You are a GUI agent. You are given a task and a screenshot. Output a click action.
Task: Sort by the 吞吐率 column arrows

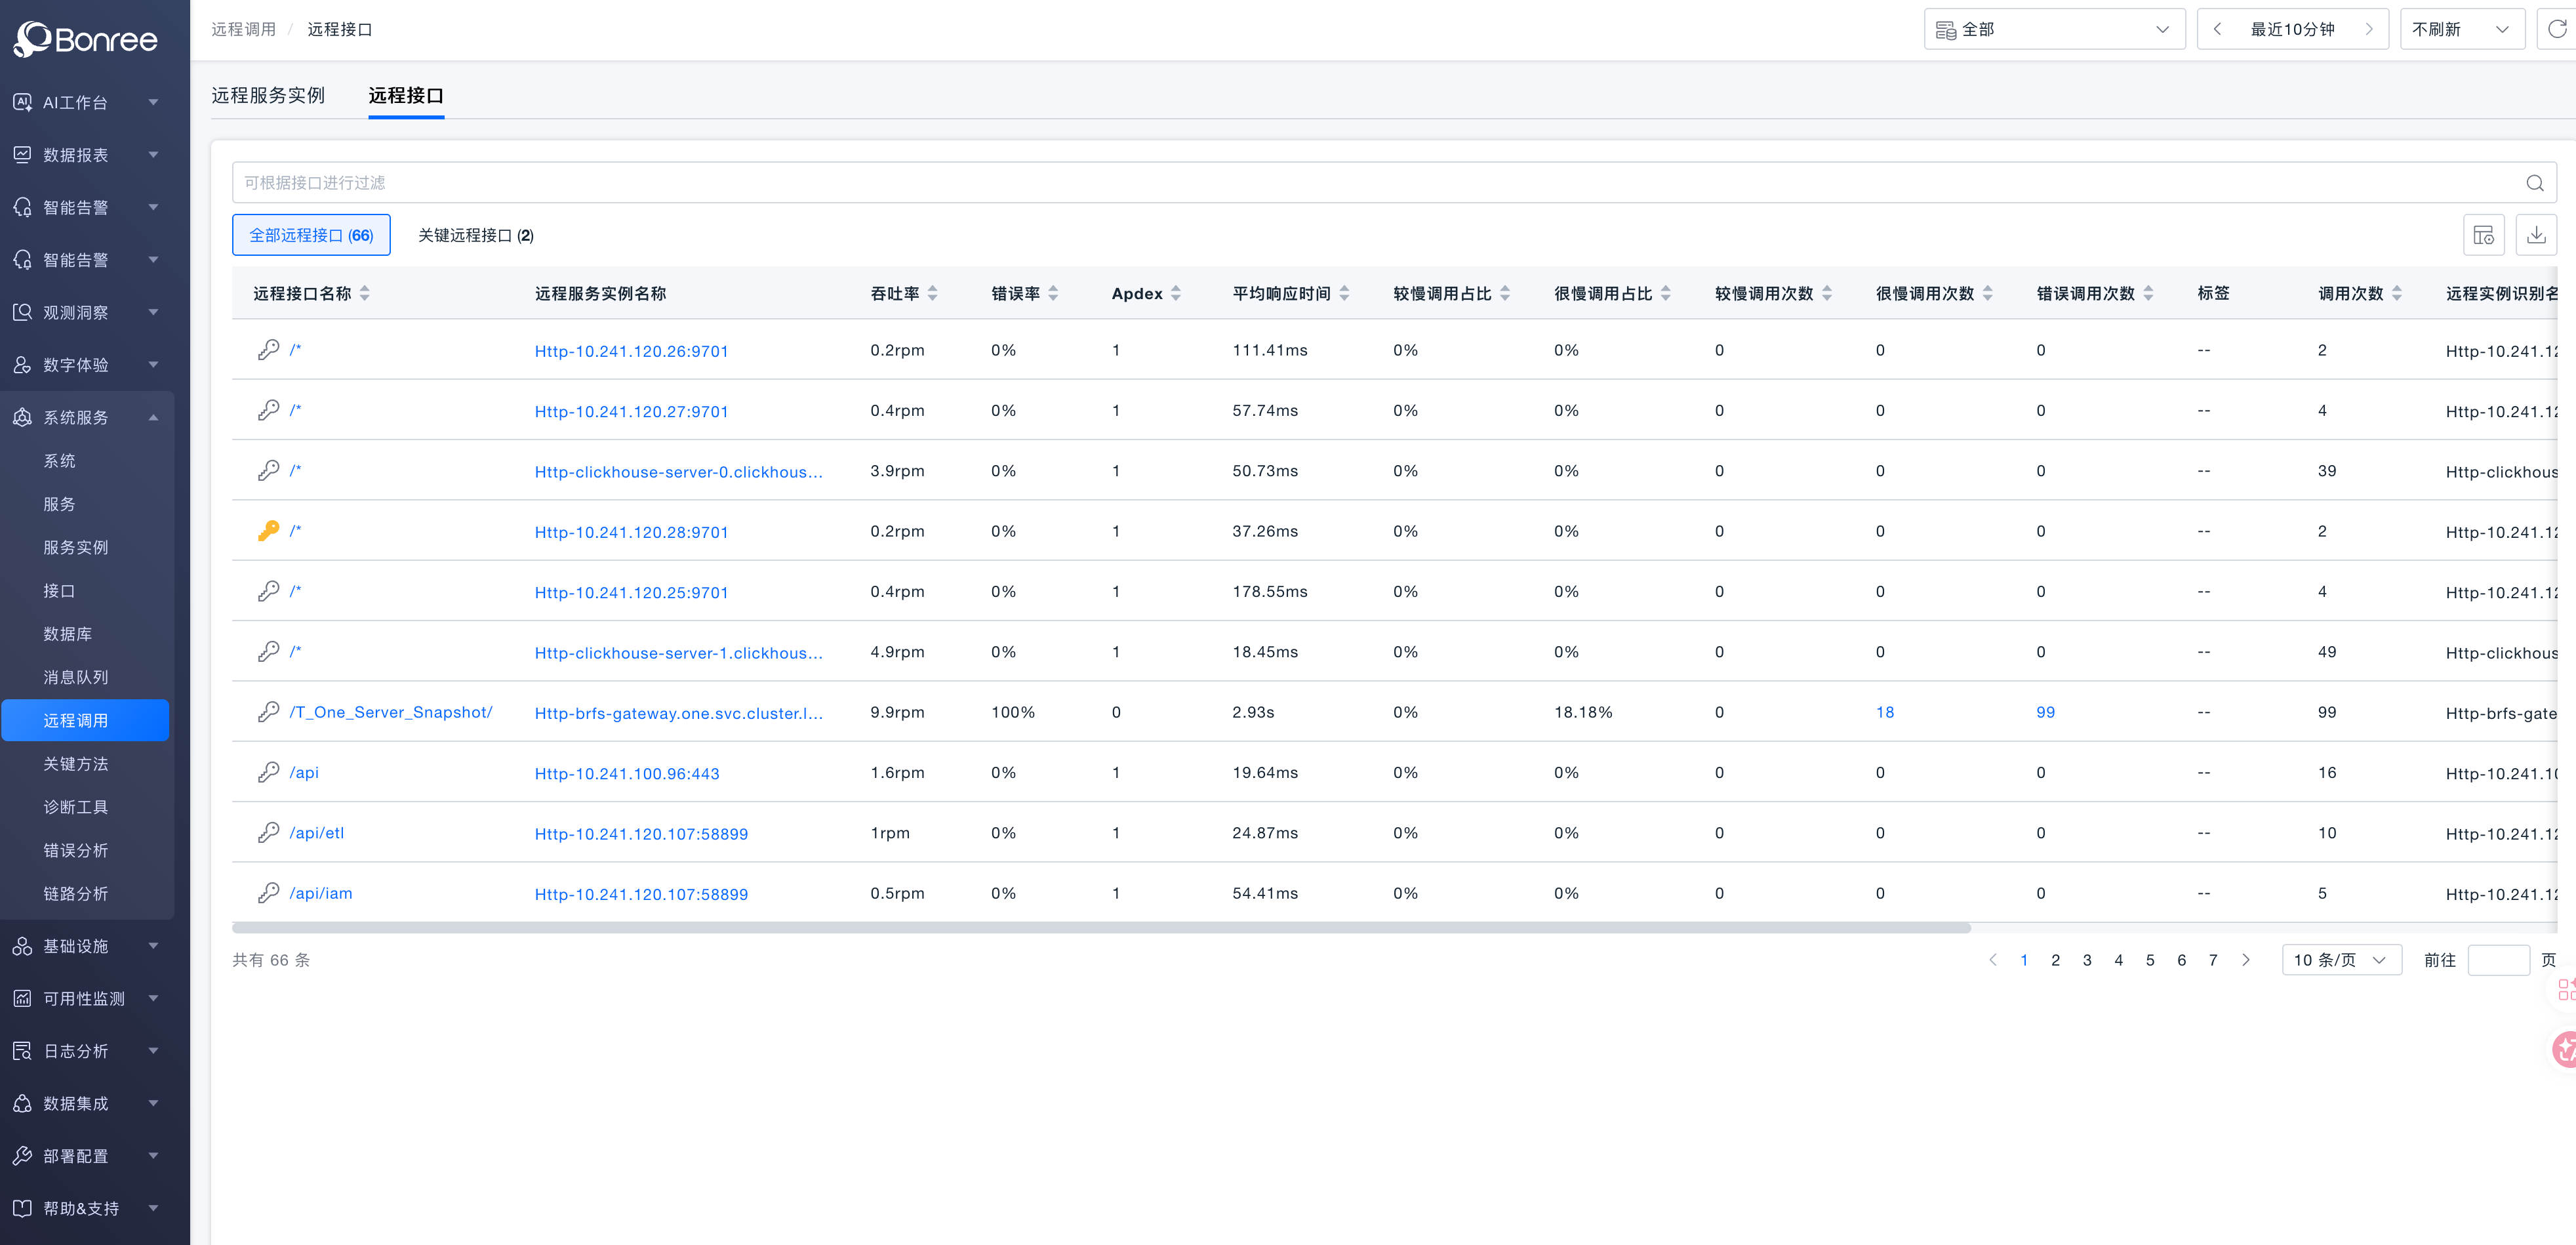(932, 293)
